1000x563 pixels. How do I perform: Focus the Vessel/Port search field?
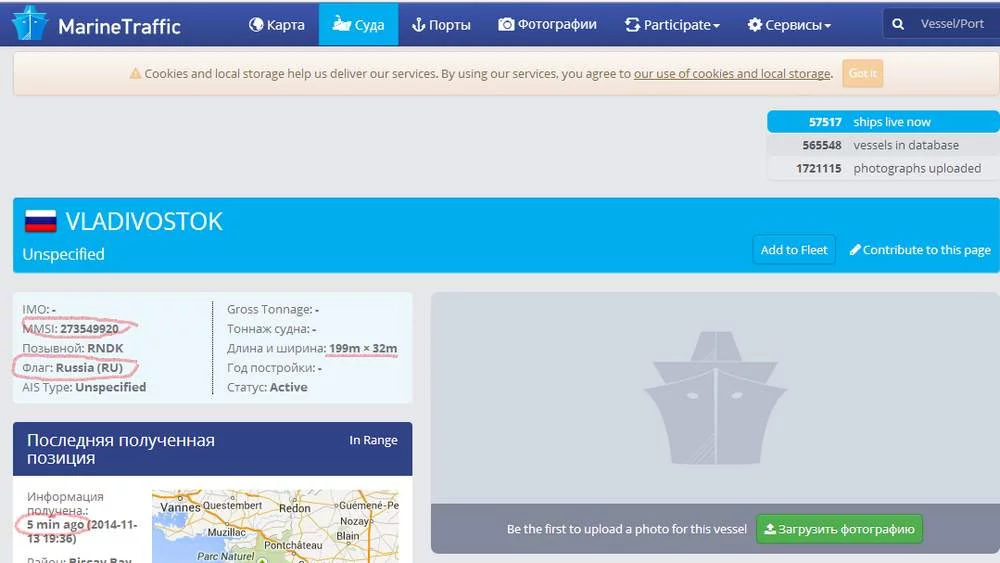952,24
